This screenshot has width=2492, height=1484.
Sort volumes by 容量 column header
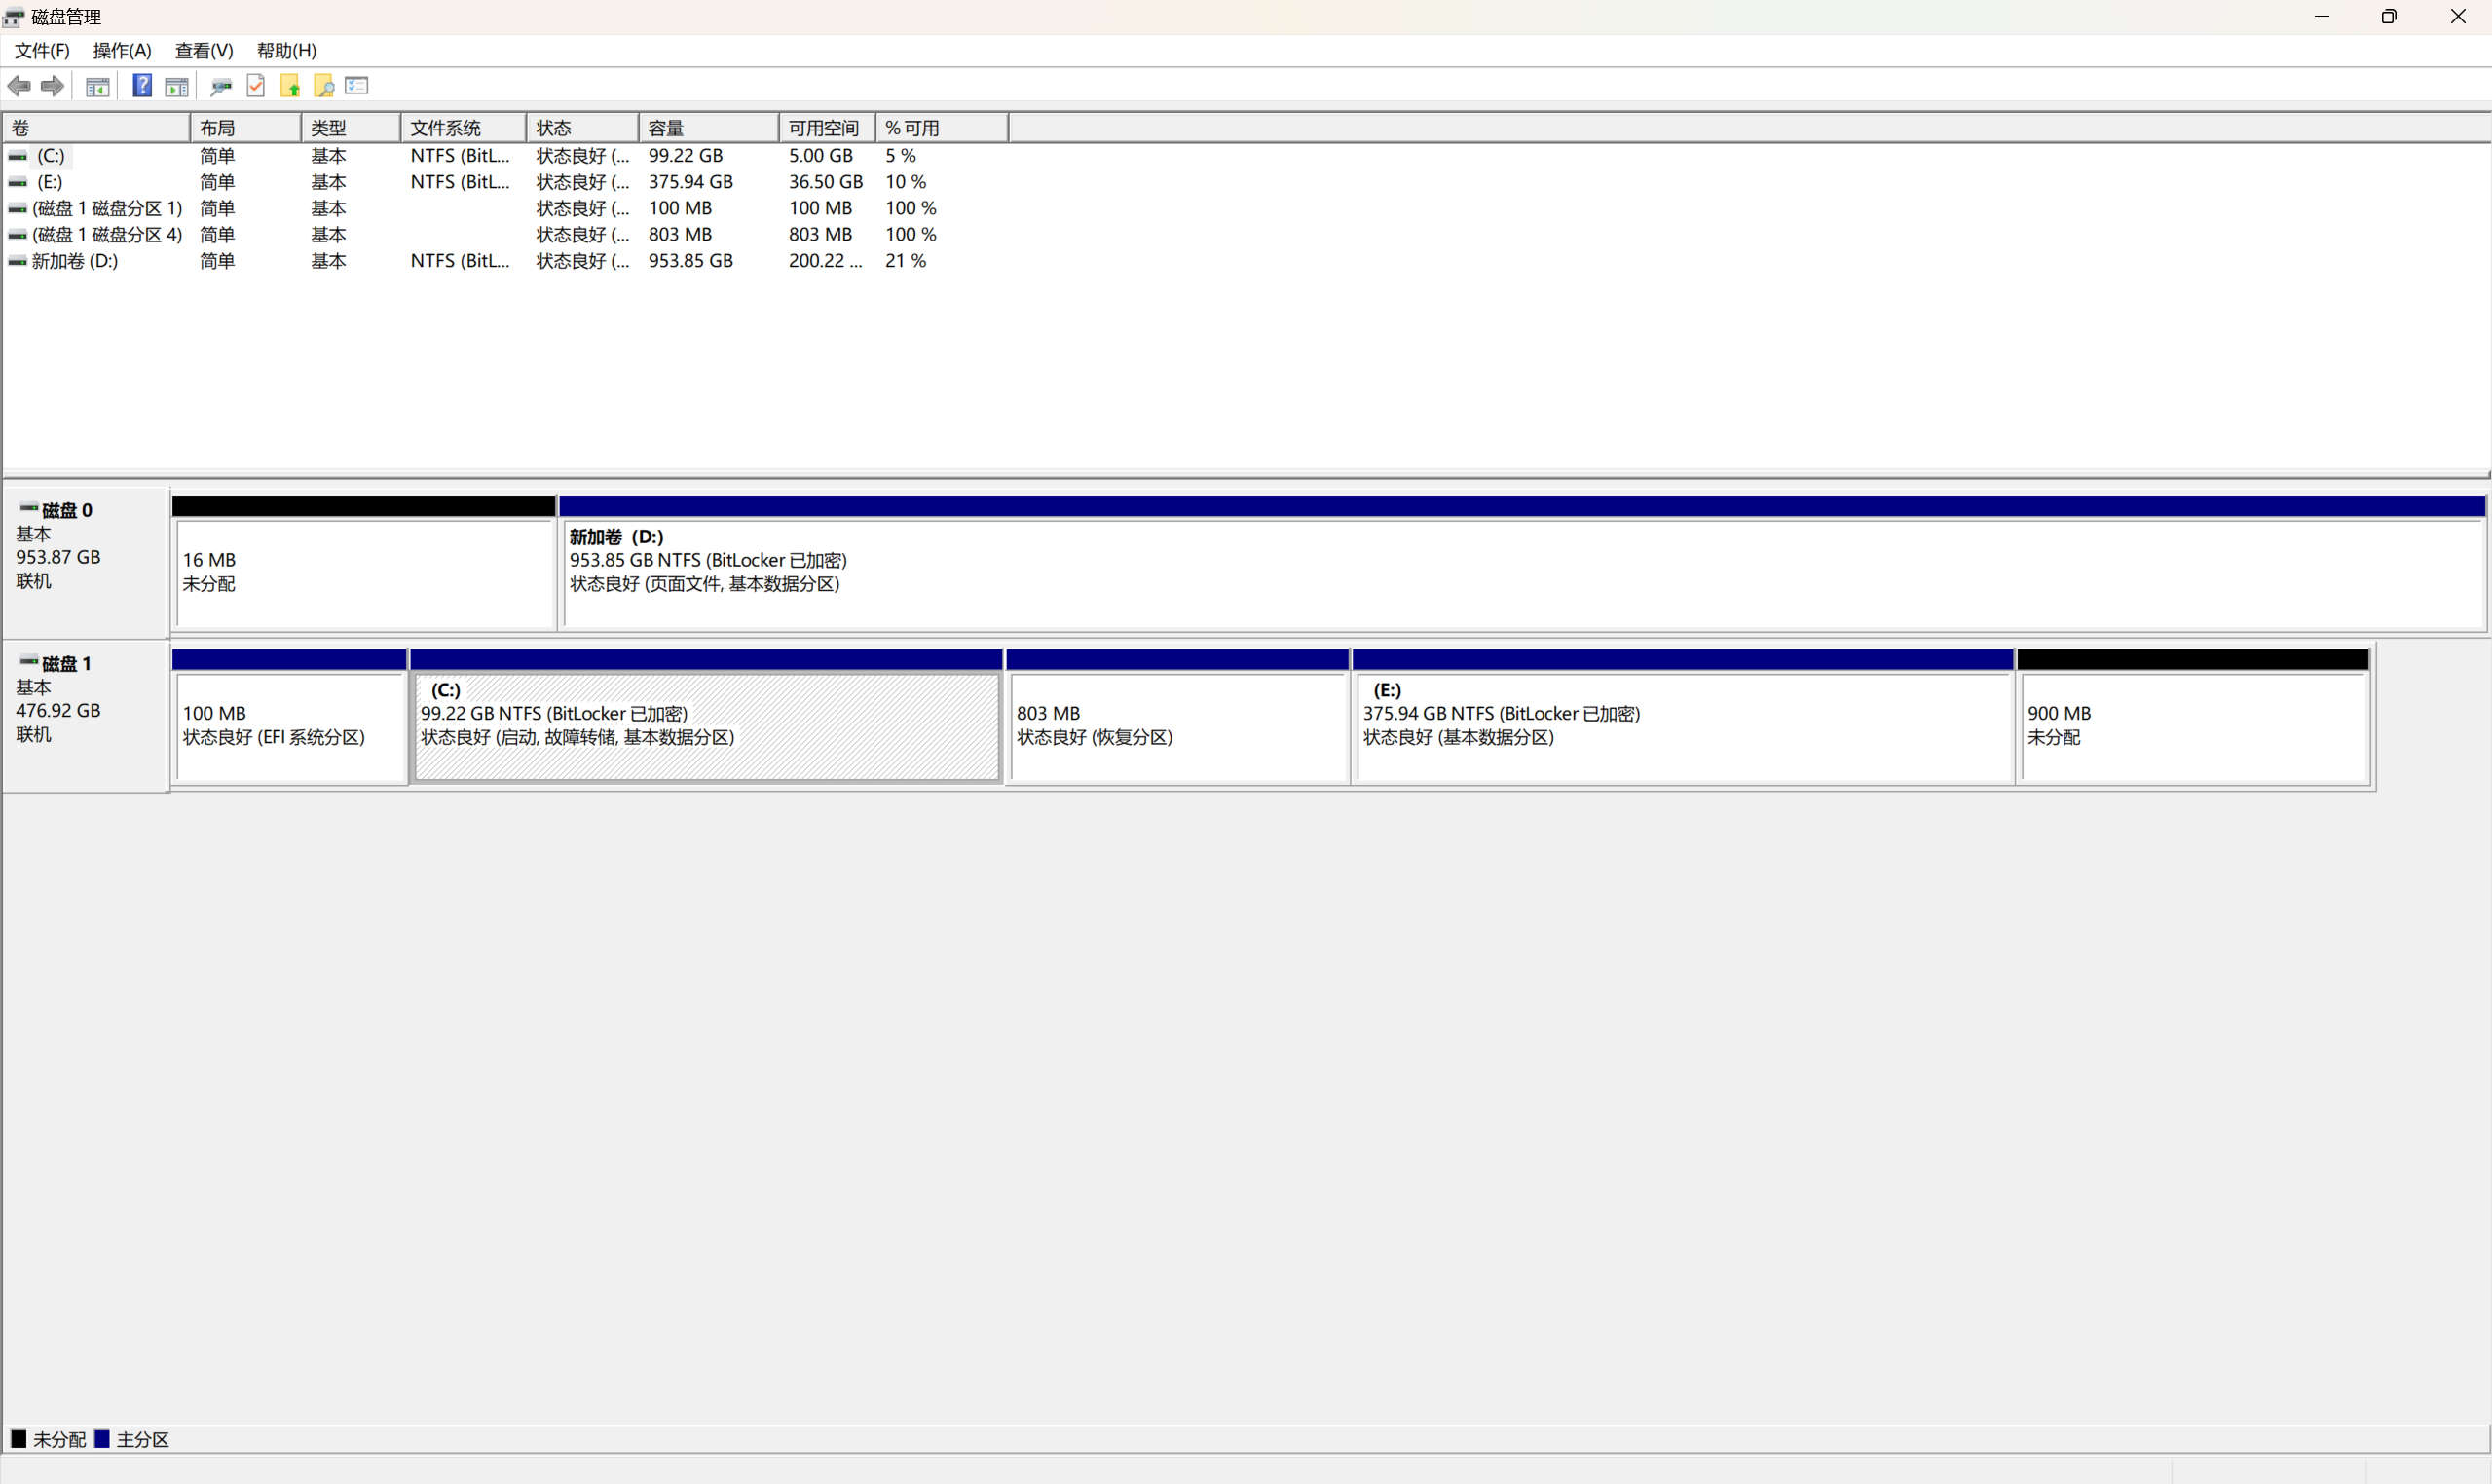[x=707, y=128]
